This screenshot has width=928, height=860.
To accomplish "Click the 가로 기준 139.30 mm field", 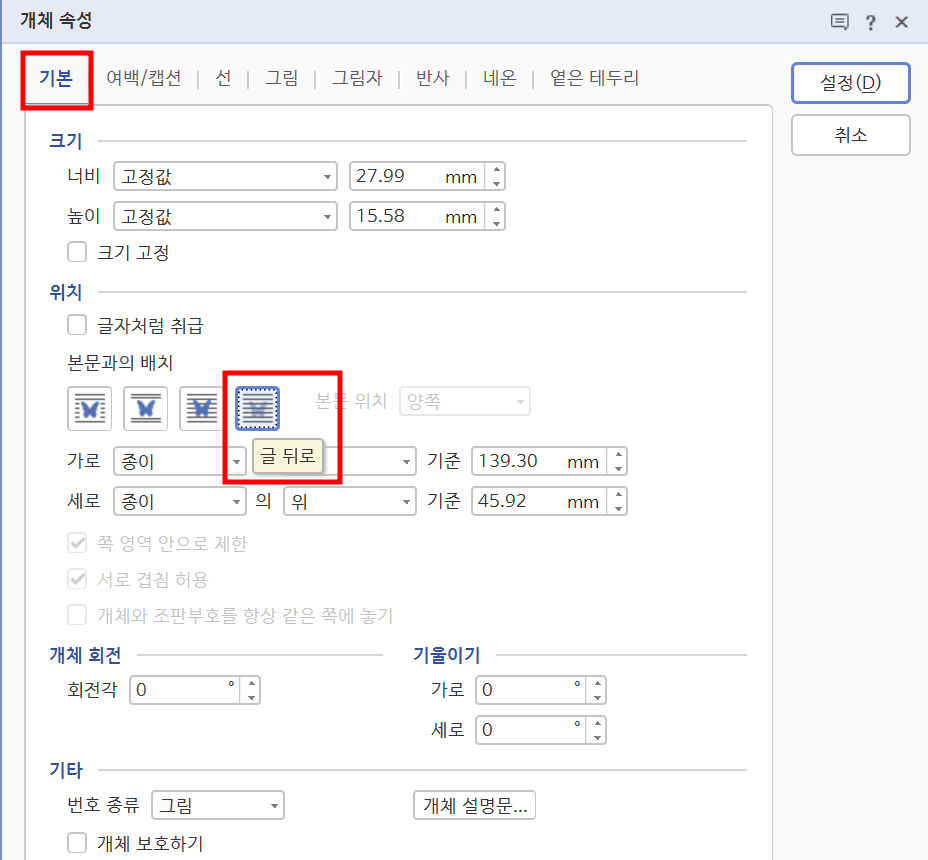I will 539,461.
